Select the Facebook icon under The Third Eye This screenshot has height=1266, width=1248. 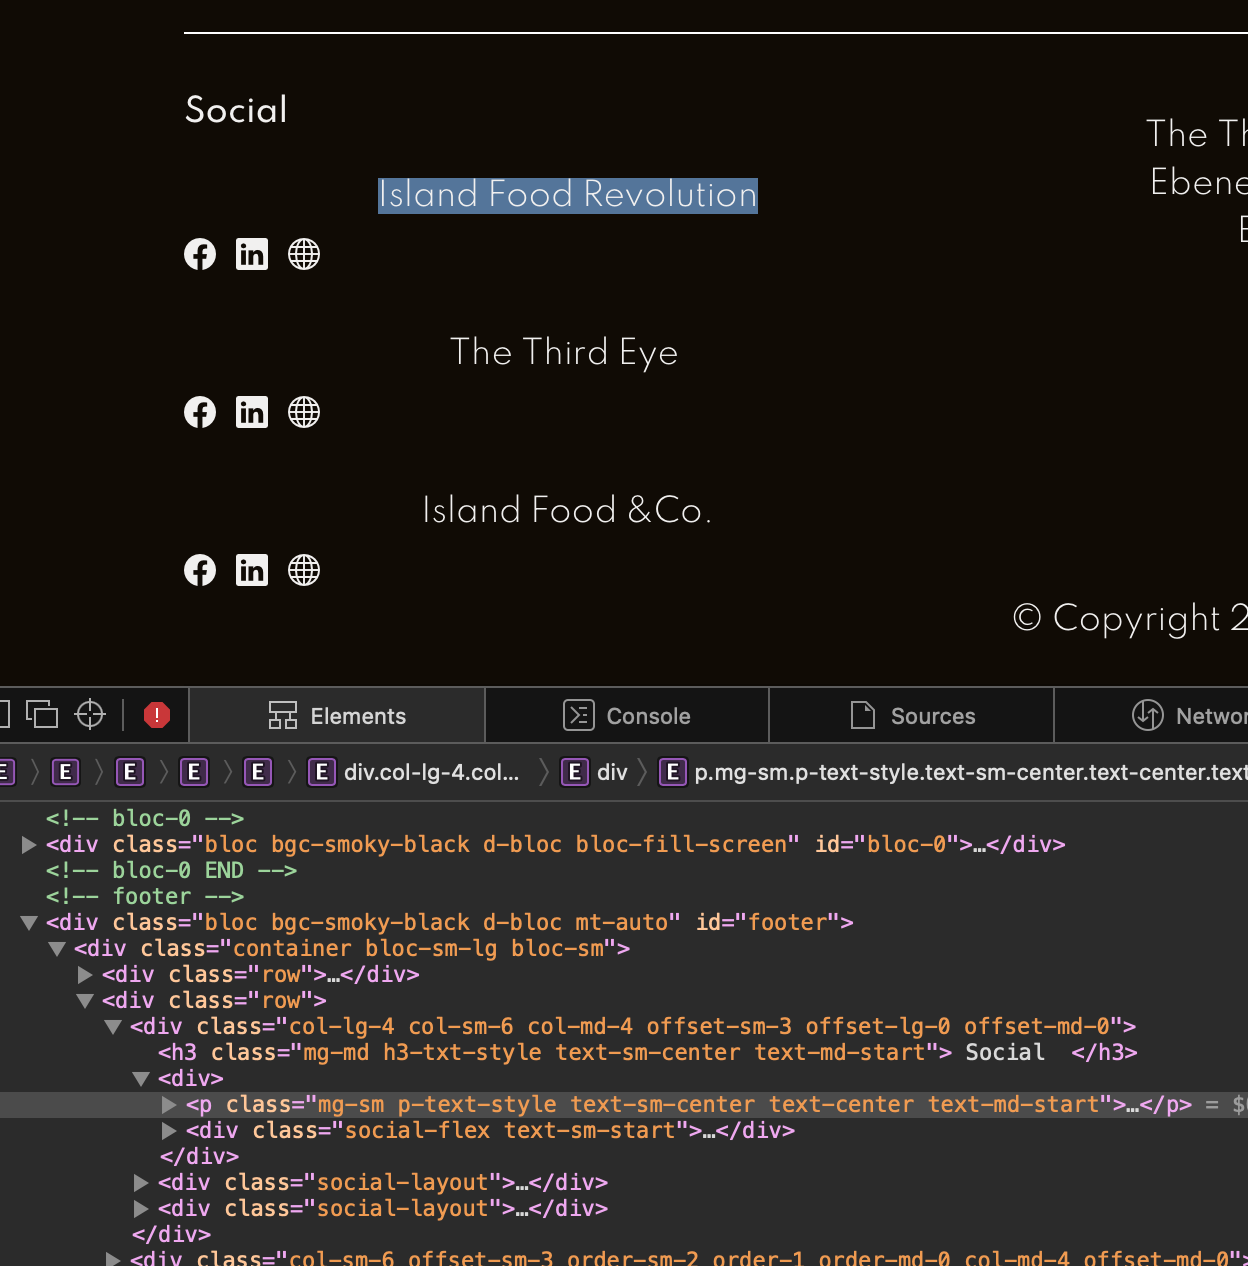coord(200,412)
